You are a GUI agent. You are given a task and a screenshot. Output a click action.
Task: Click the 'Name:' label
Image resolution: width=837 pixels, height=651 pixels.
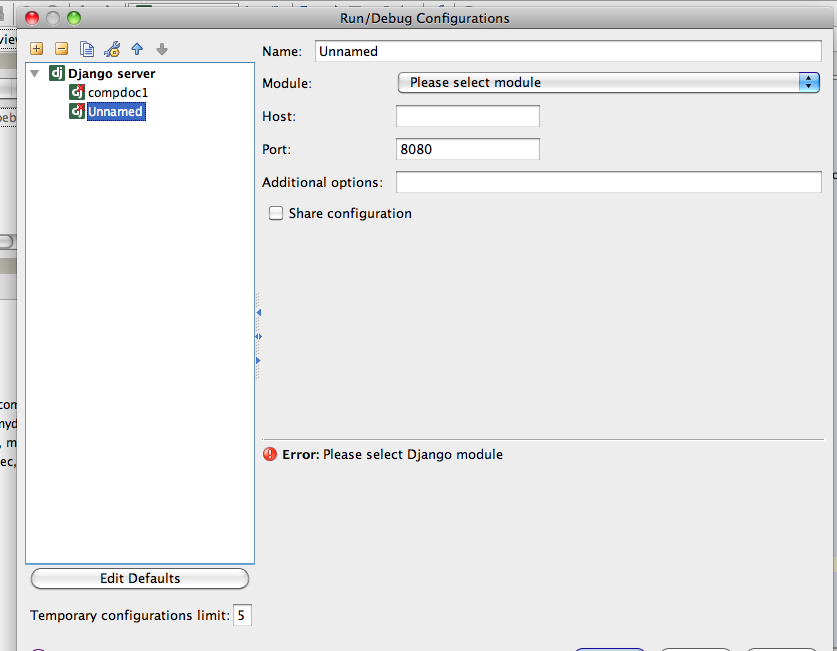point(282,51)
